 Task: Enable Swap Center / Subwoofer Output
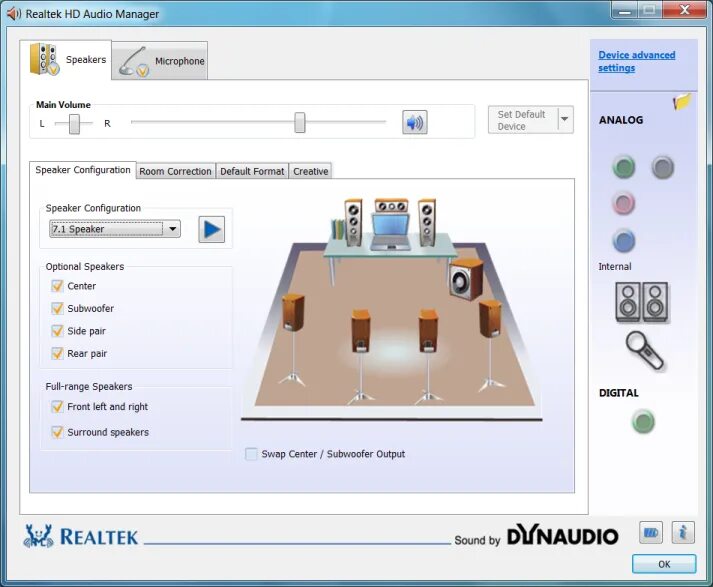[251, 454]
